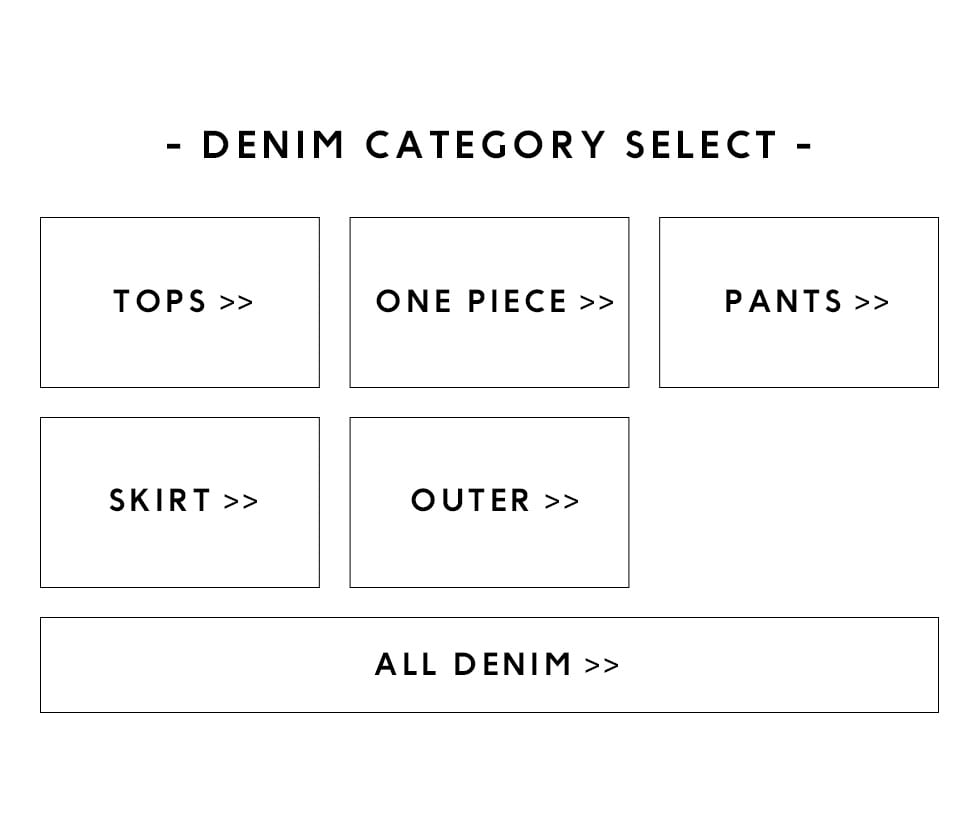The image size is (980, 830).
Task: Click the DENIM CATEGORY SELECT heading
Action: [x=489, y=146]
